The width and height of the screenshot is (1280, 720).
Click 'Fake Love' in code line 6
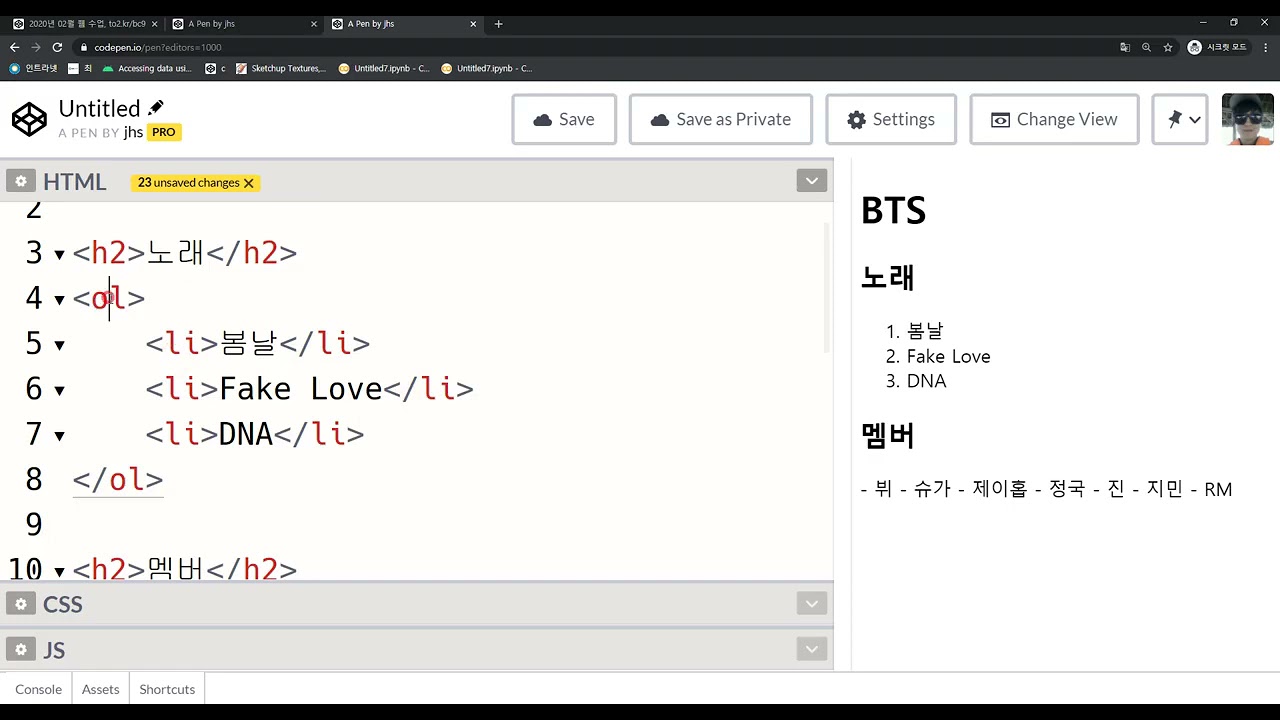[x=300, y=389]
